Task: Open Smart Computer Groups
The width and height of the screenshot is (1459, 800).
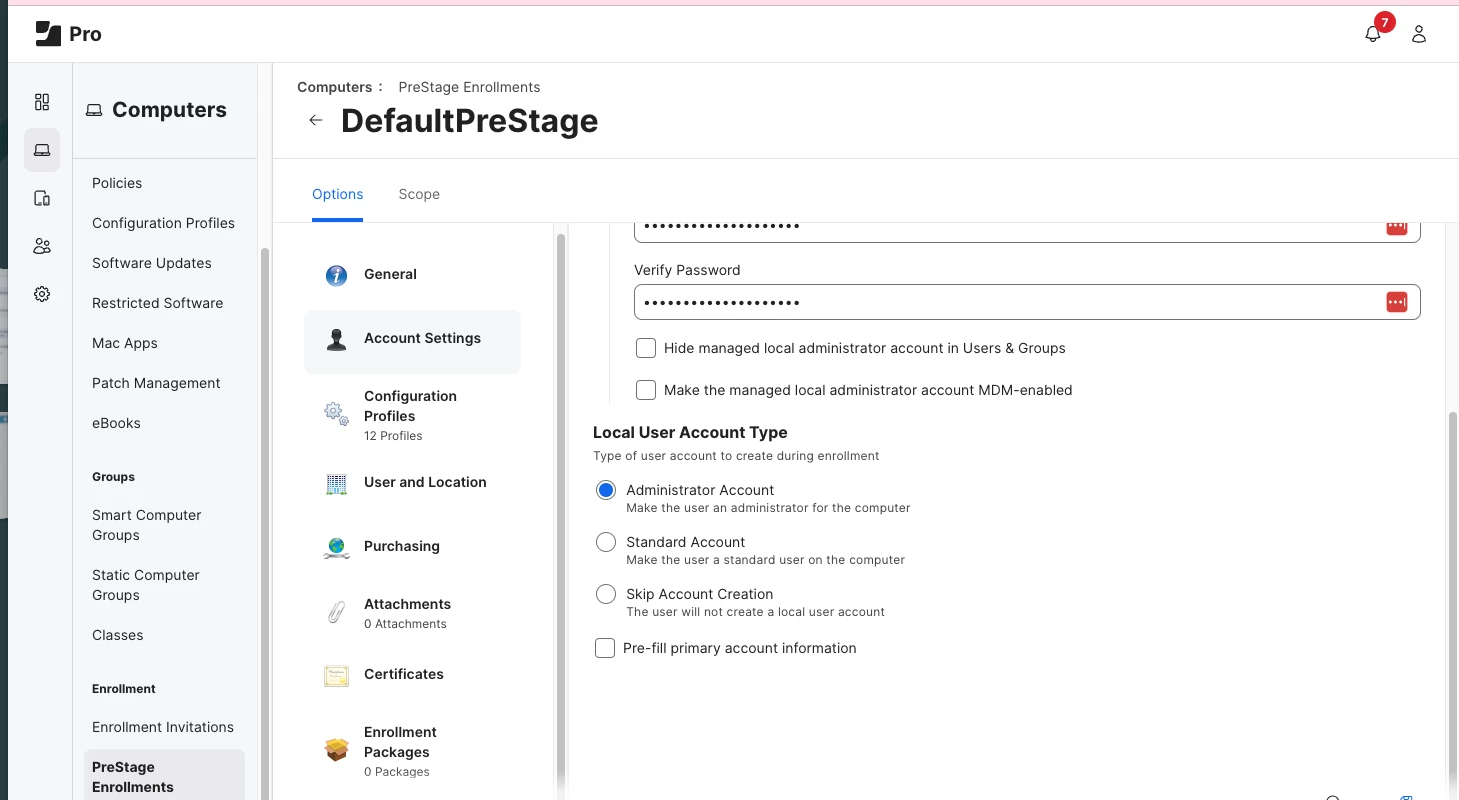Action: click(x=147, y=525)
